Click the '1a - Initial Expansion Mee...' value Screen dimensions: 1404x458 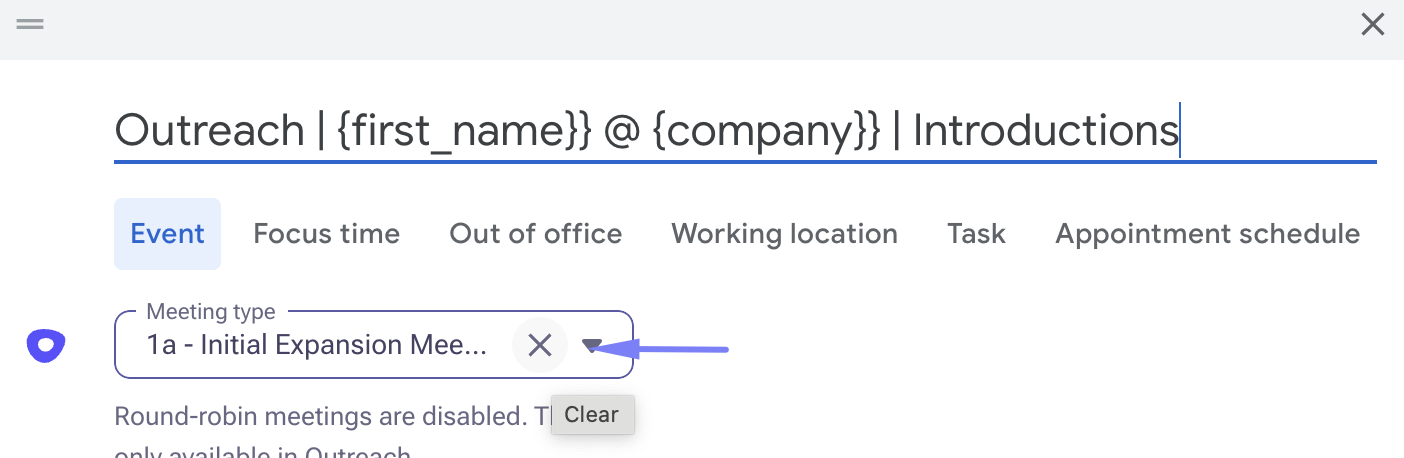pos(316,346)
